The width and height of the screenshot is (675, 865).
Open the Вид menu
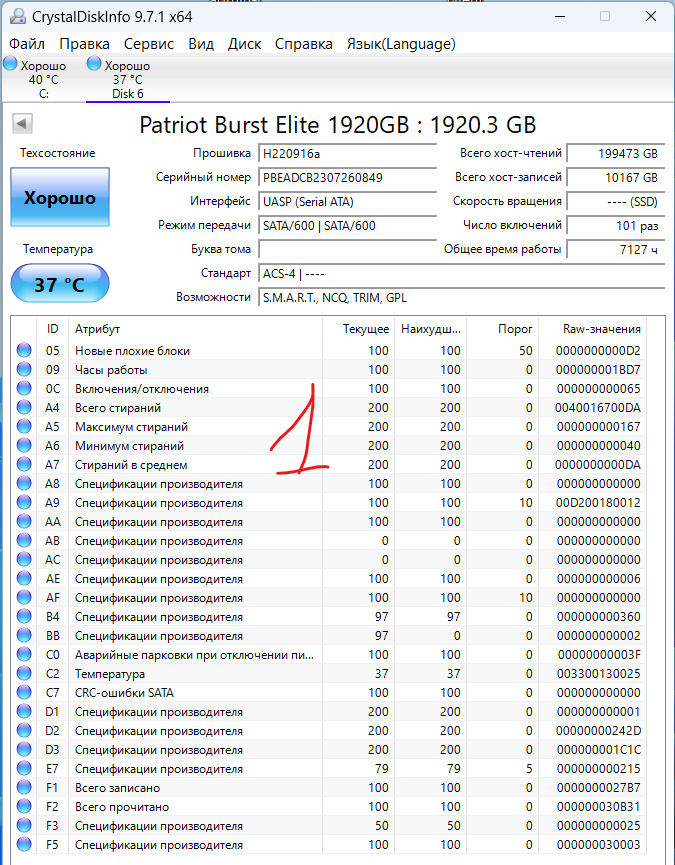[201, 44]
